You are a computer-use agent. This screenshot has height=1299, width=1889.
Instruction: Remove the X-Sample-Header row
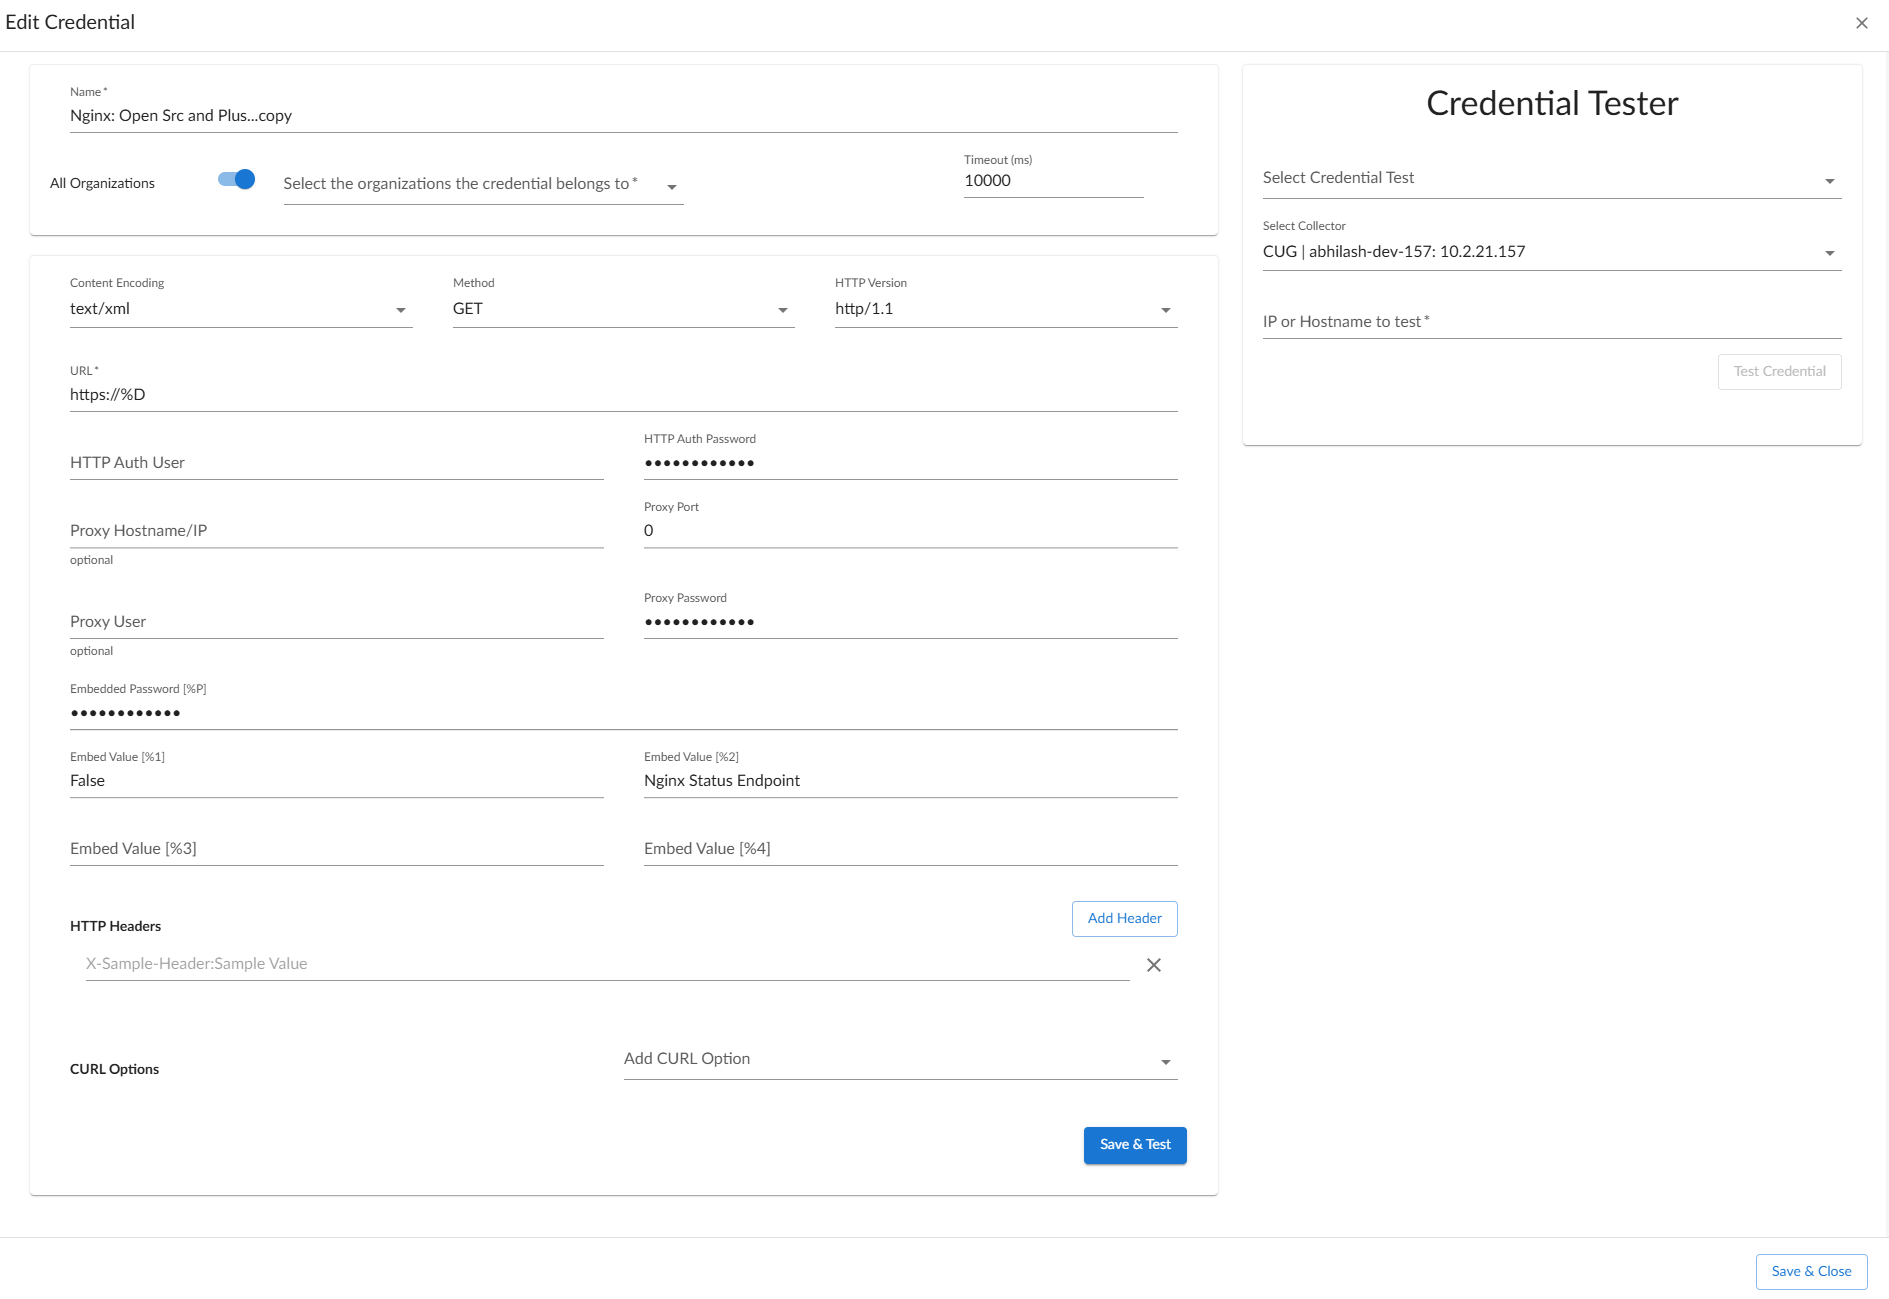point(1153,965)
